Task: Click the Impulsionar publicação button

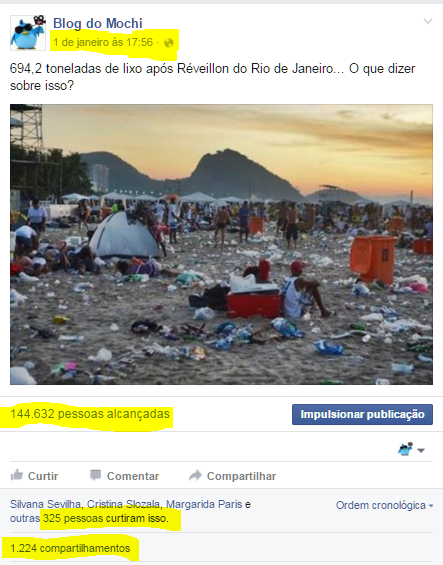Action: [x=362, y=414]
